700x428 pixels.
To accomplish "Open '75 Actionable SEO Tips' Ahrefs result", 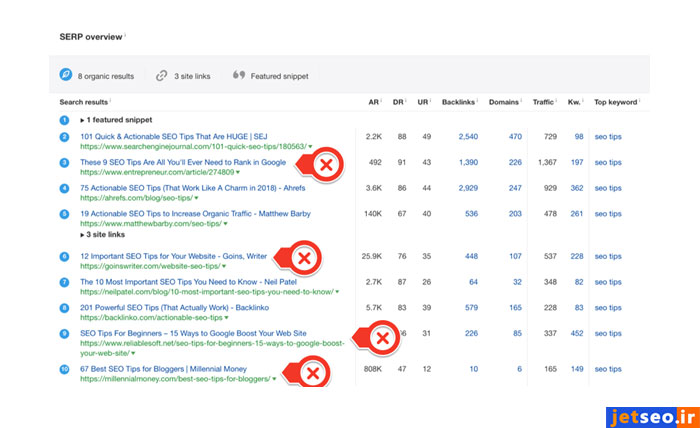I will click(193, 188).
